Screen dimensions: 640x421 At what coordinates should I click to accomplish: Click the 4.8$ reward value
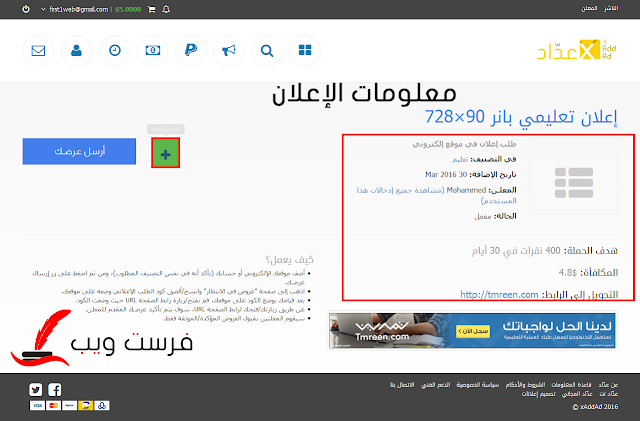567,272
